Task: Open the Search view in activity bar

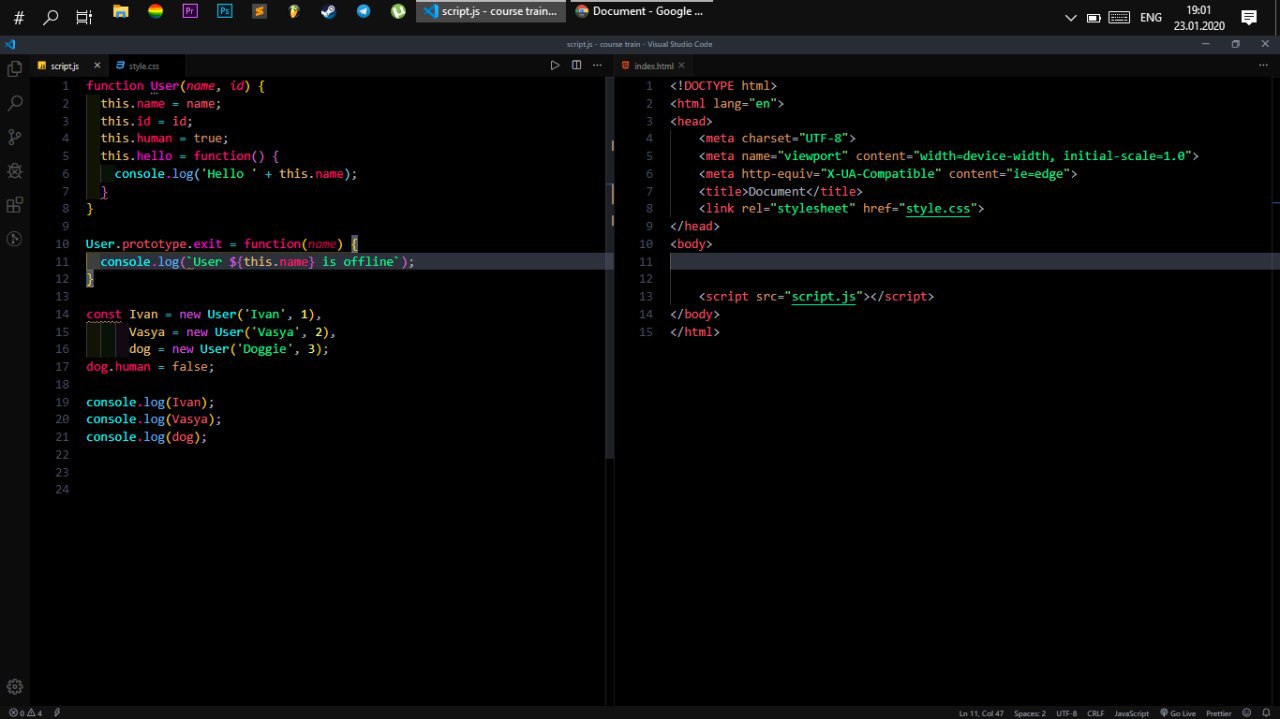Action: [x=15, y=103]
